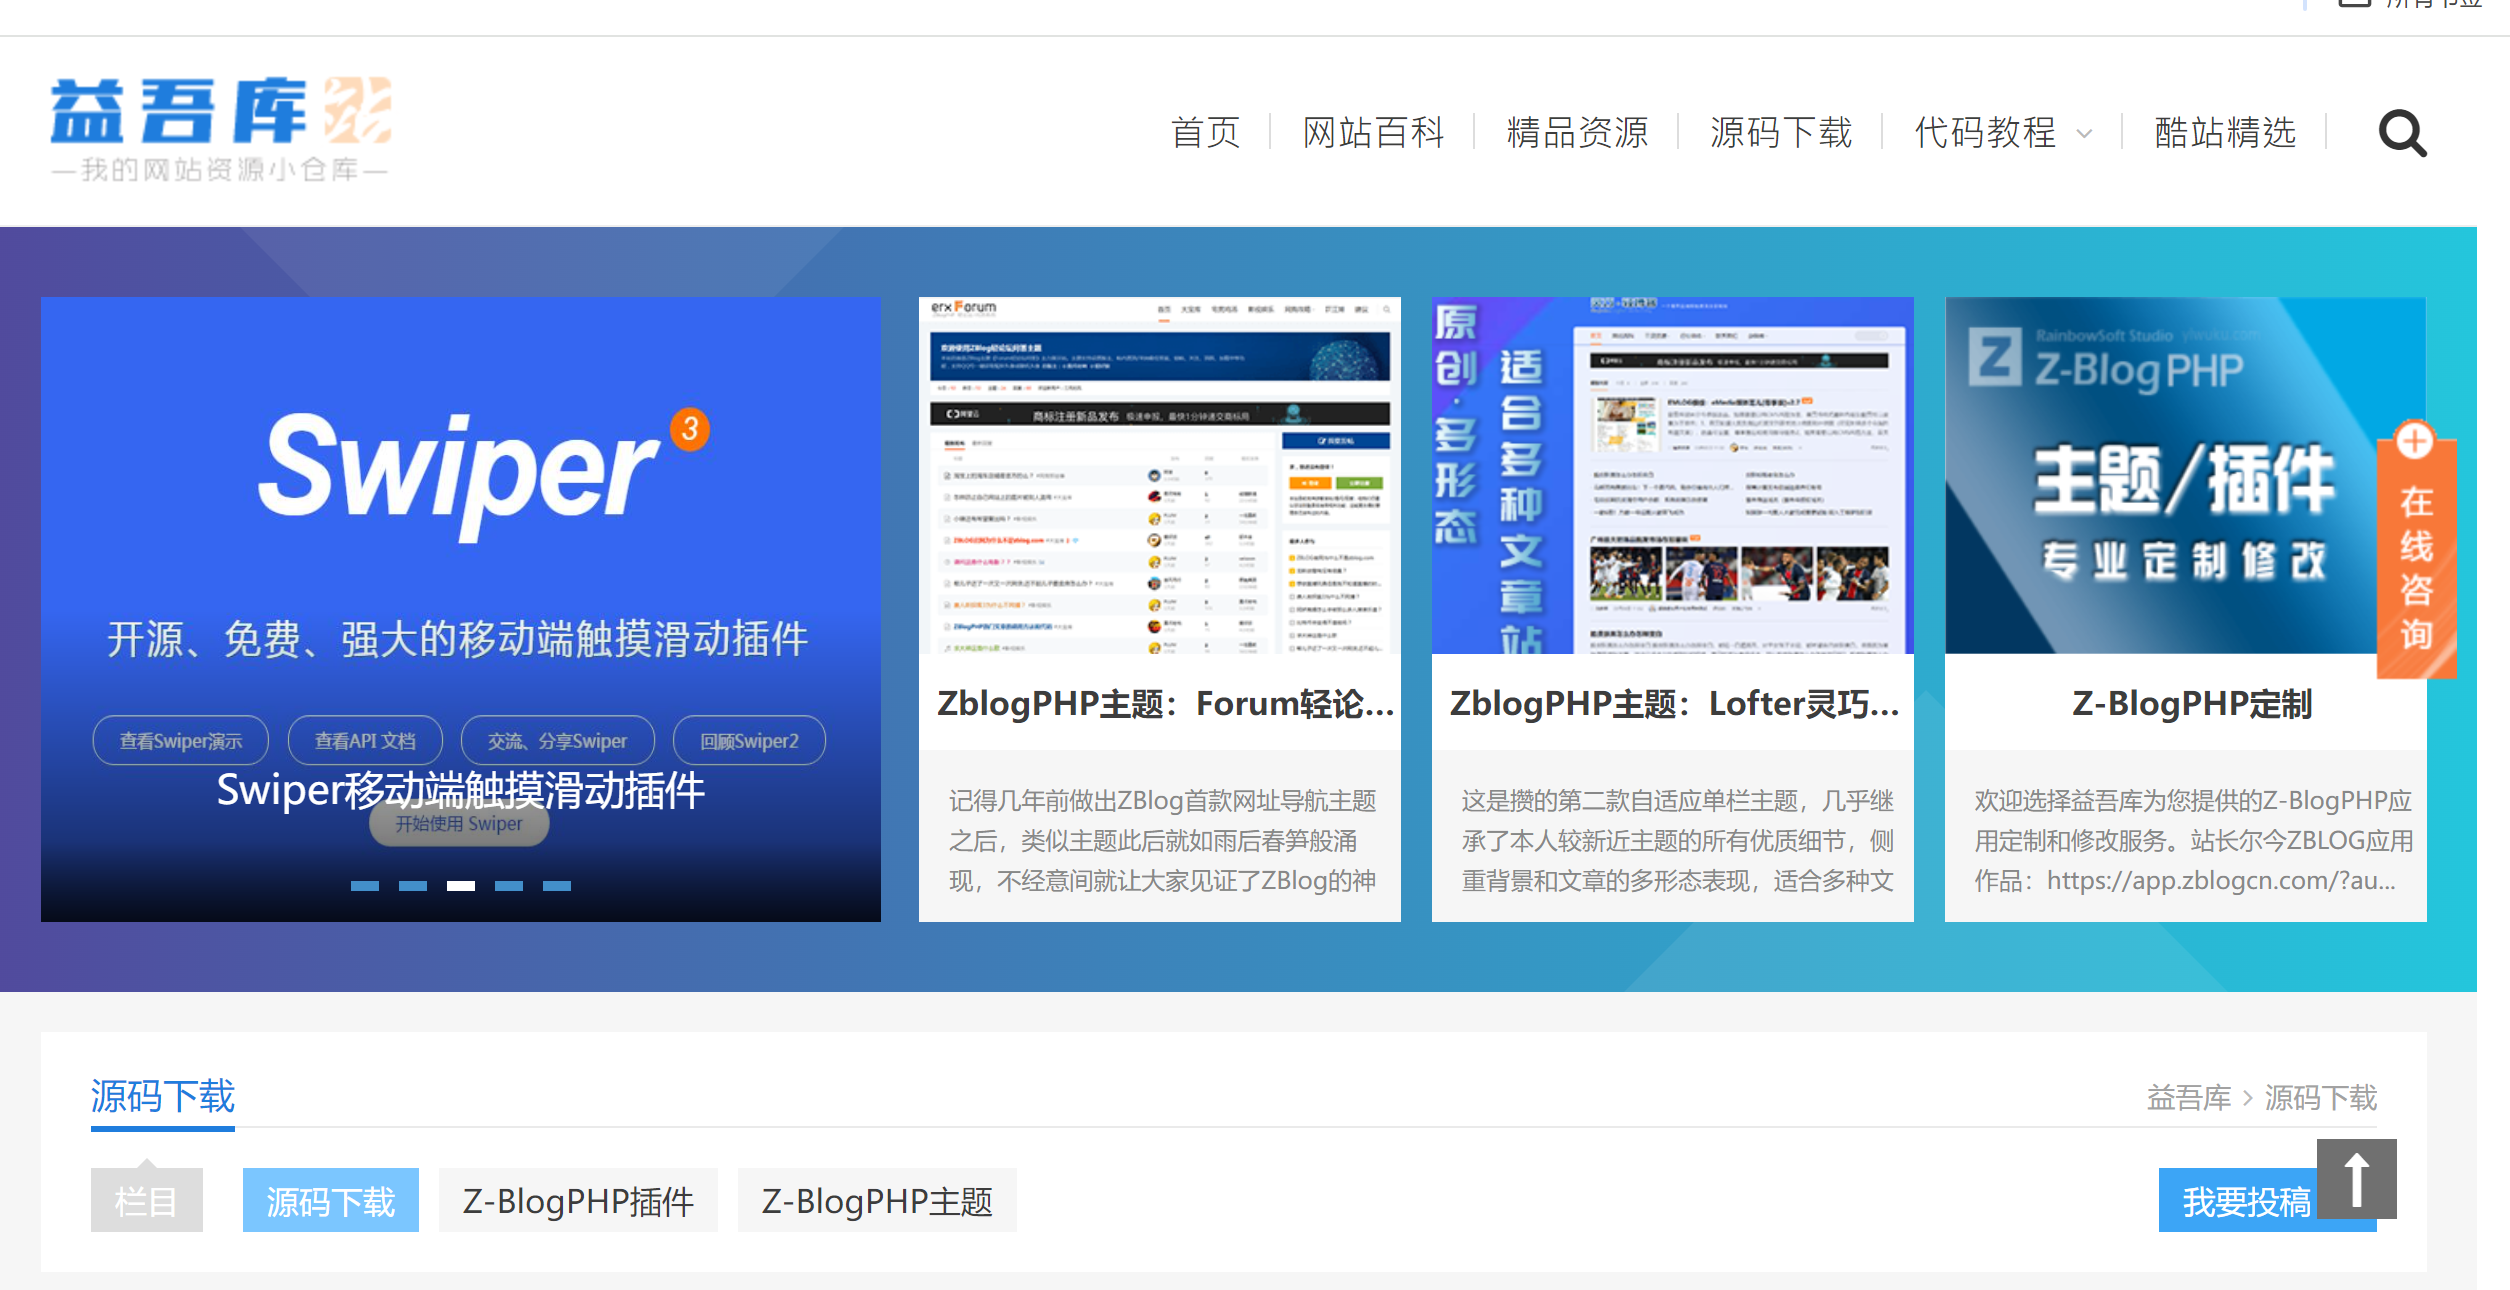The image size is (2510, 1290).
Task: Select the fourth carousel slide indicator
Action: [x=509, y=886]
